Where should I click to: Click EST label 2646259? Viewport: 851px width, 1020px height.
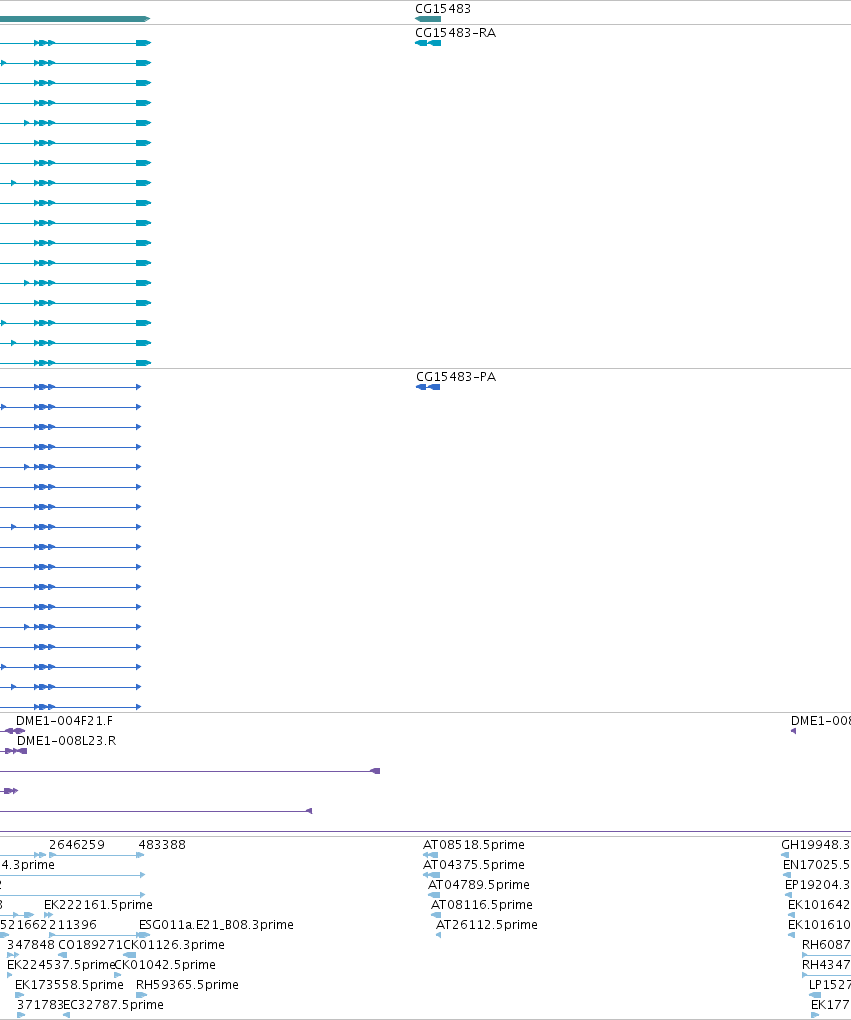77,844
